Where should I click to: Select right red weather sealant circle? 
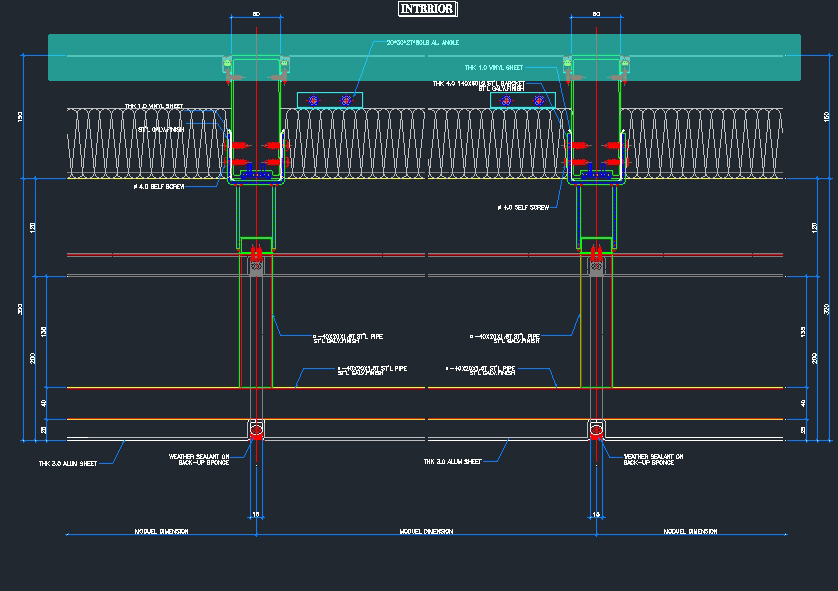click(x=596, y=430)
